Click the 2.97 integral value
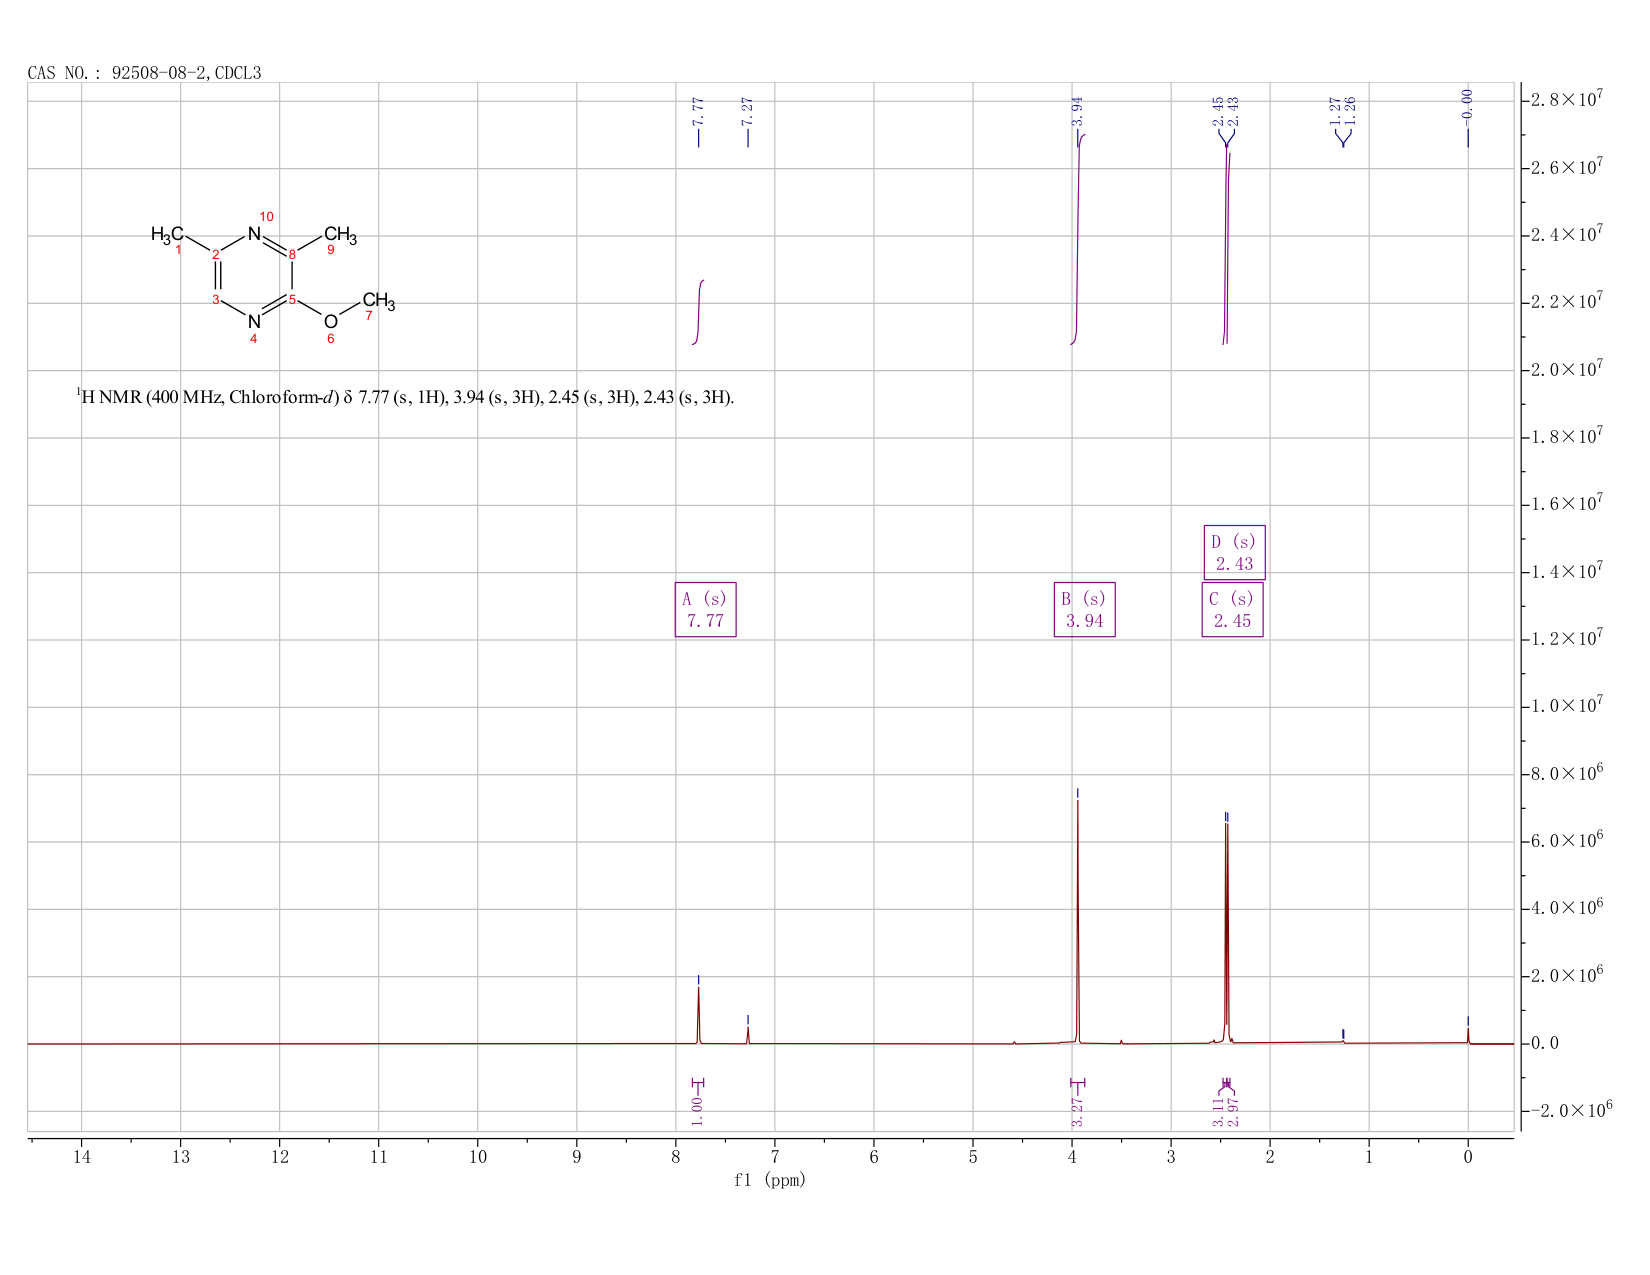Screen dimensions: 1650x1275 pyautogui.click(x=1233, y=1111)
